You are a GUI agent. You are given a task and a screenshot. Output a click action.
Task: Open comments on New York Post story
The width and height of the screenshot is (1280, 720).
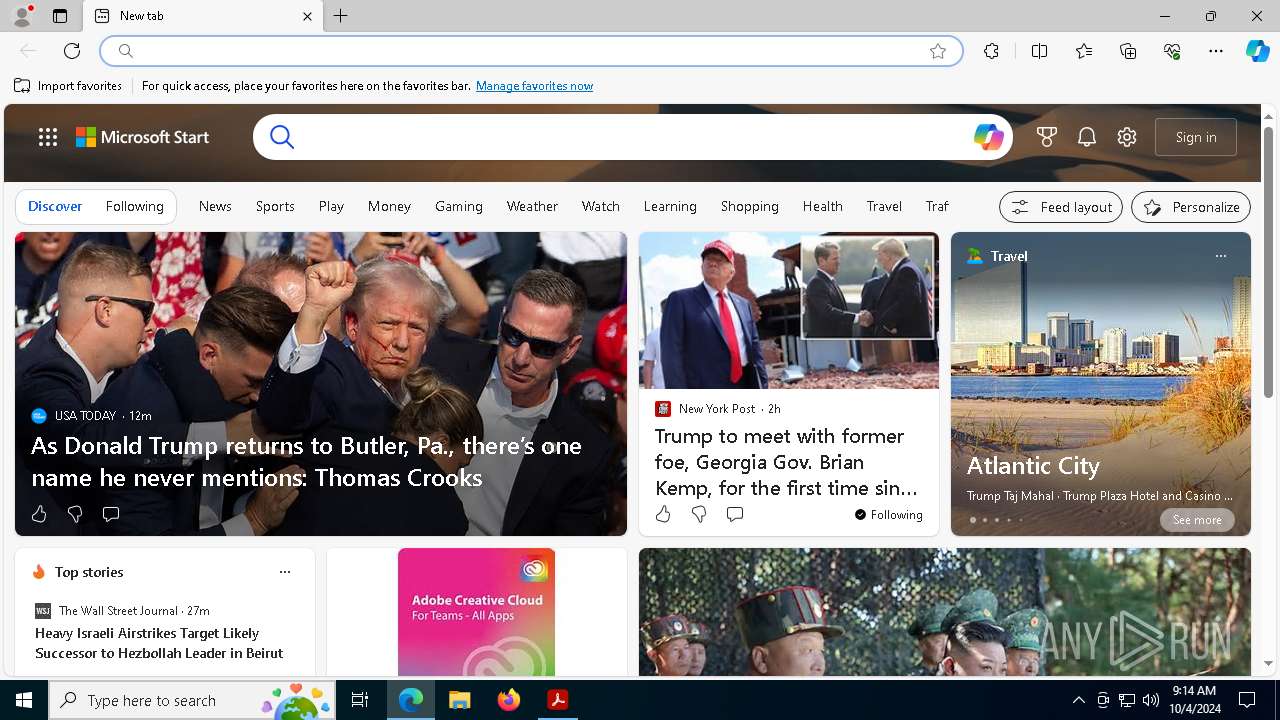pos(735,514)
